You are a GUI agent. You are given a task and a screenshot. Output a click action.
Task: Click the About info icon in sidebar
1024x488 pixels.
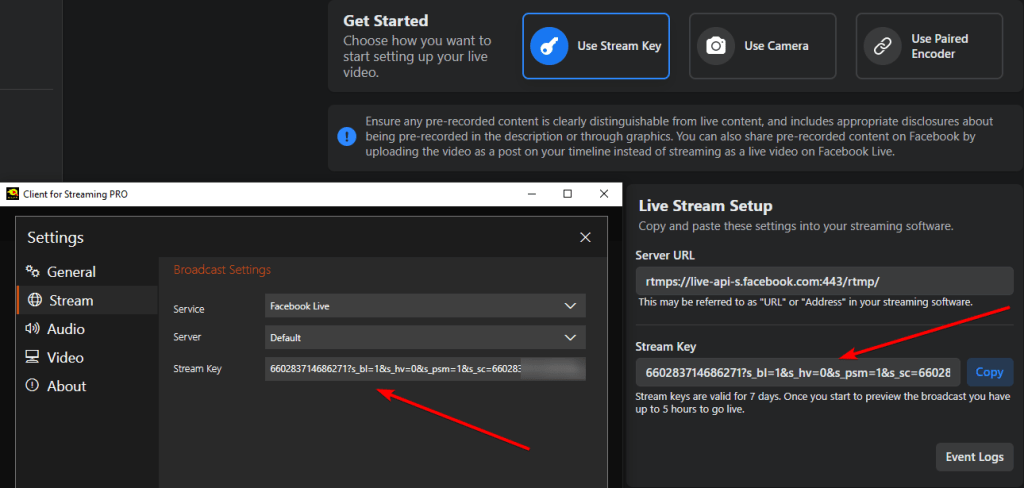33,386
